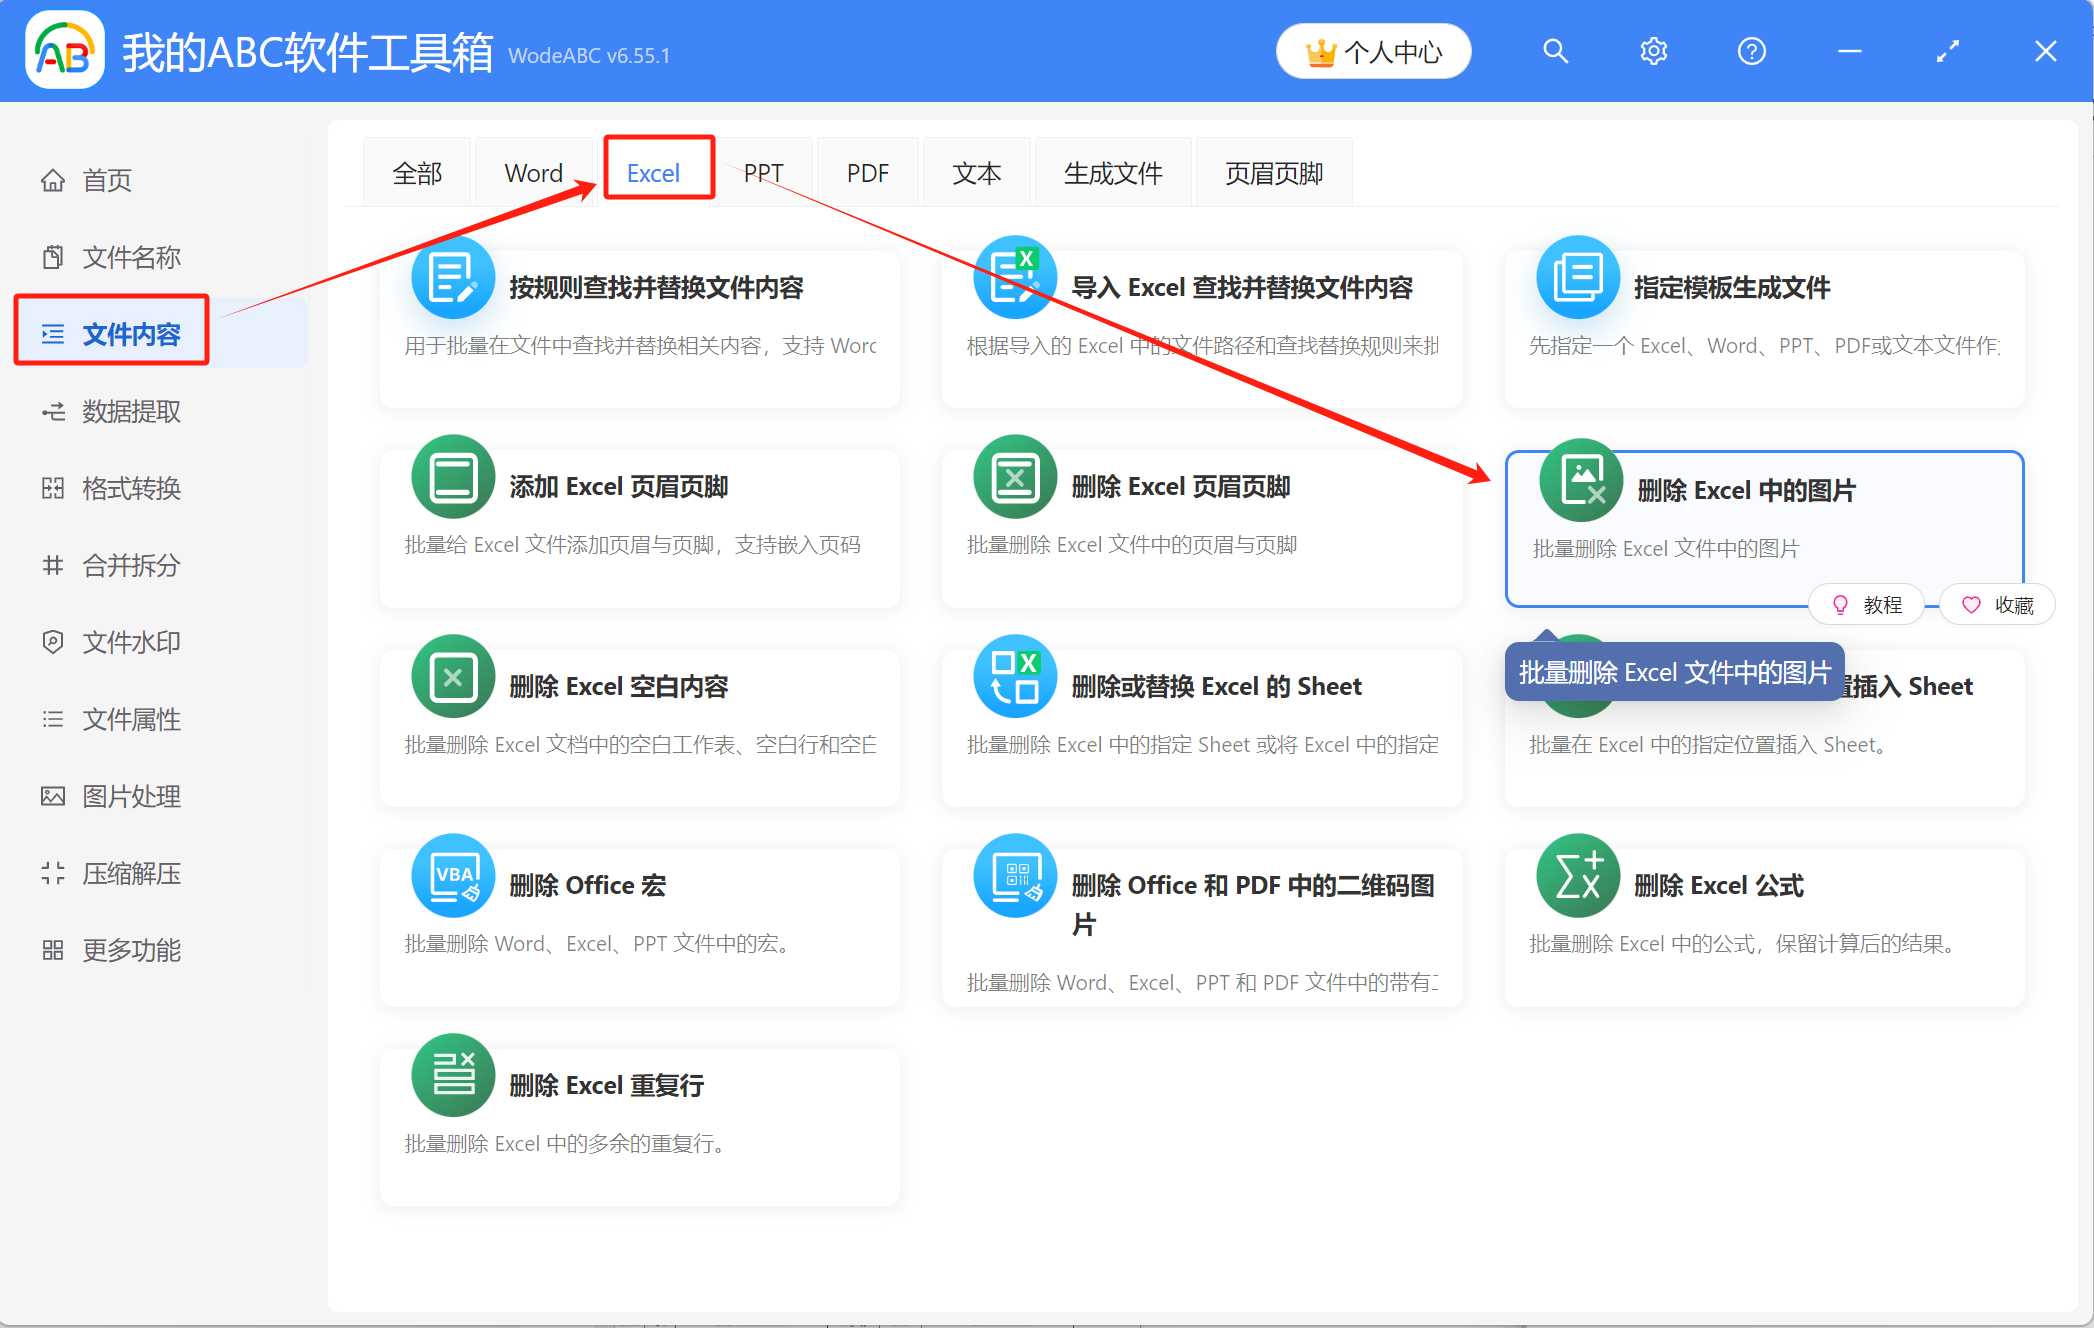Click the Delete Excel formulas sigma icon
The image size is (2094, 1328).
[x=1577, y=876]
